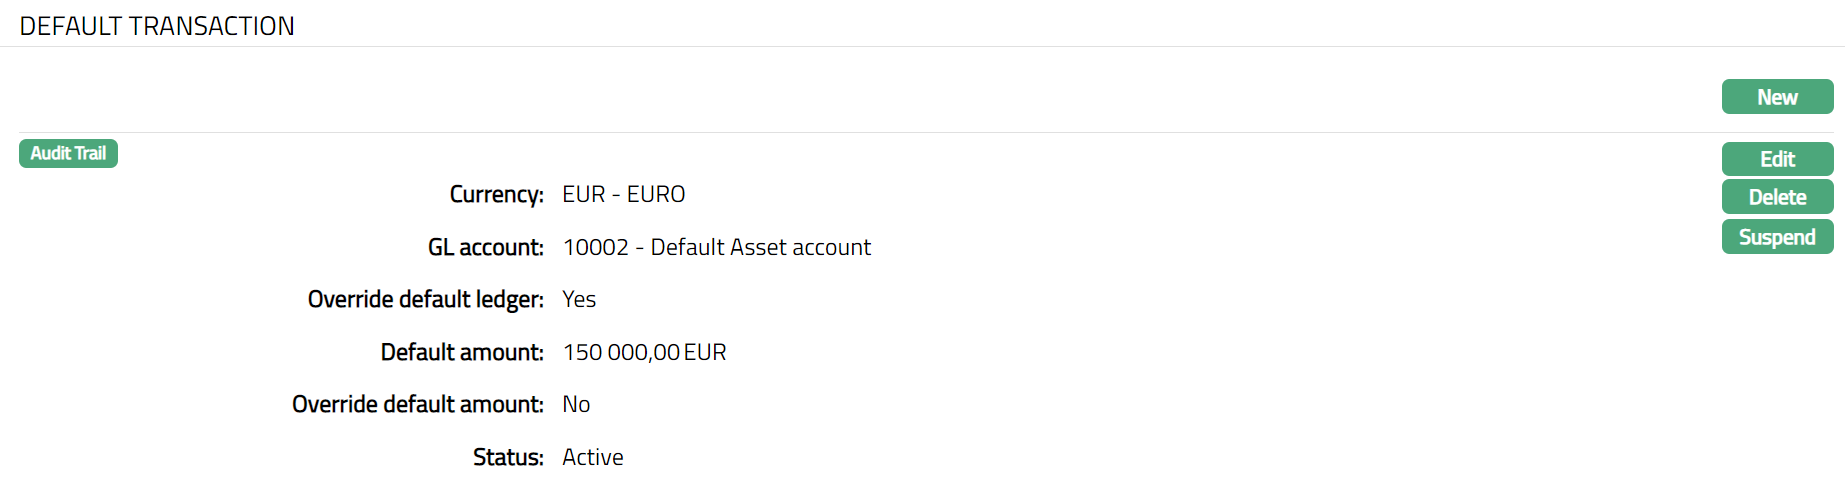Delete the default transaction
The height and width of the screenshot is (479, 1845).
point(1777,197)
